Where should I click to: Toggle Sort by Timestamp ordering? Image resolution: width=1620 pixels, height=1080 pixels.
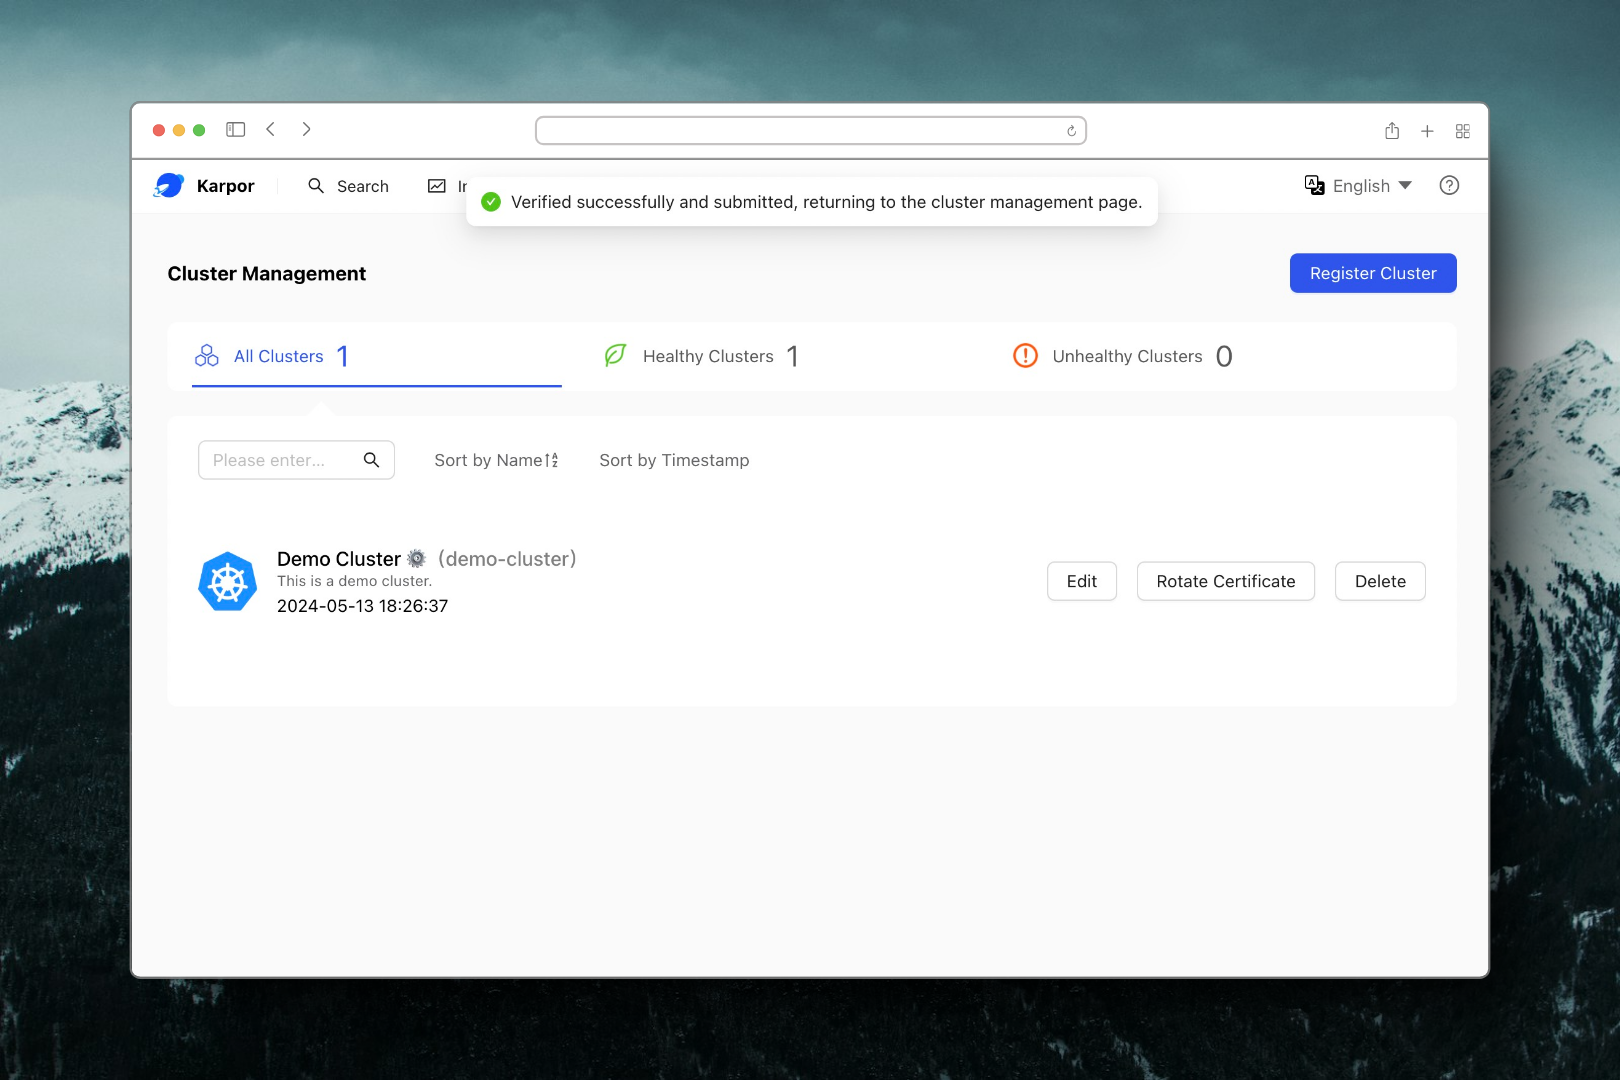tap(674, 460)
